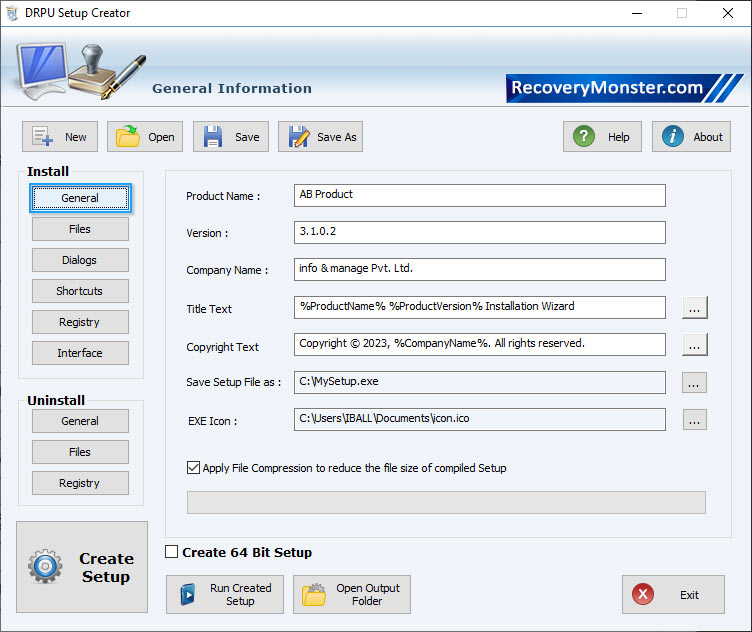Click the DRPU Setup Creator title bar icon
Image resolution: width=752 pixels, height=632 pixels.
12,13
